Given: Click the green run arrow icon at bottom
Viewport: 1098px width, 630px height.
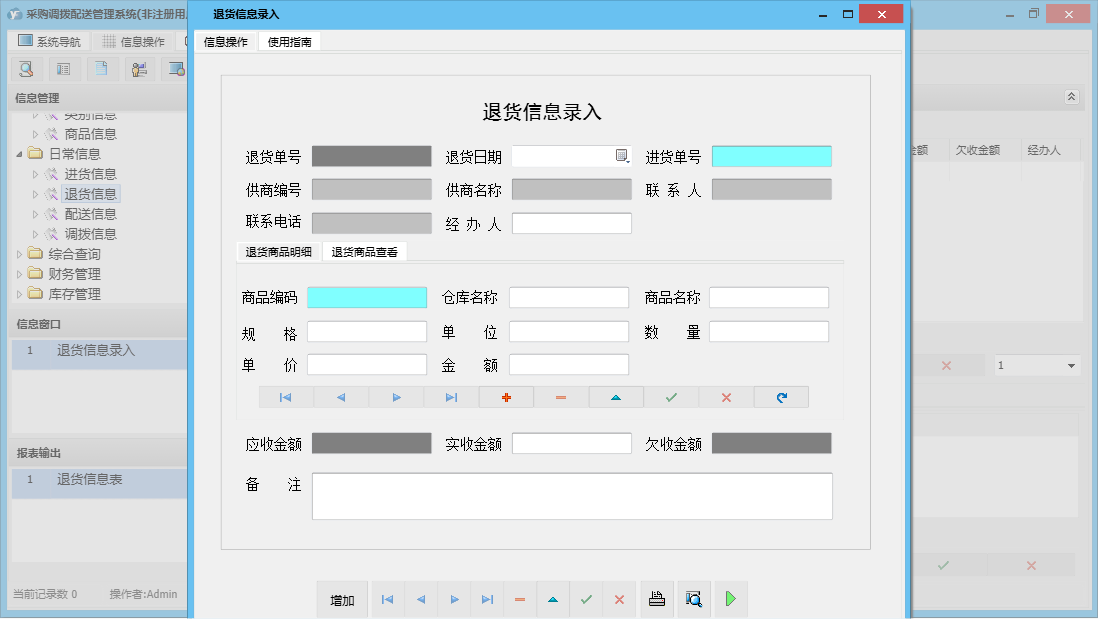Looking at the screenshot, I should tap(730, 598).
